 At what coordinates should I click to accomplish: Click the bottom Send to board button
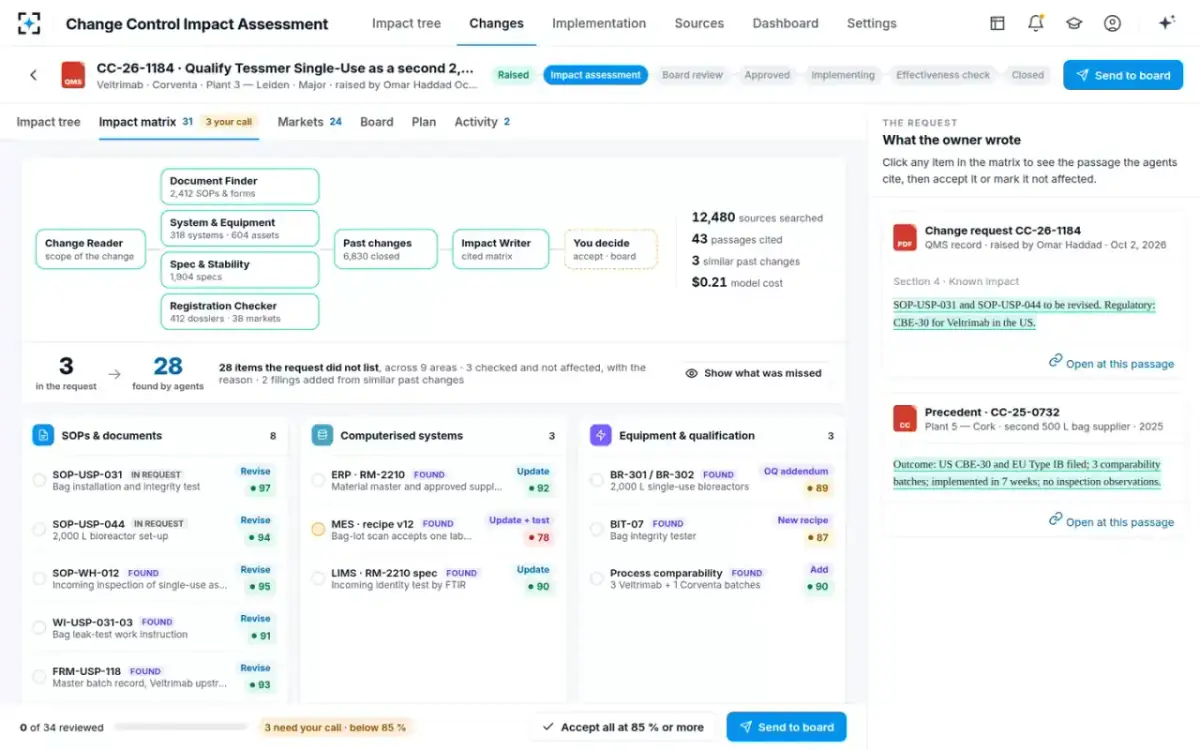(x=786, y=727)
